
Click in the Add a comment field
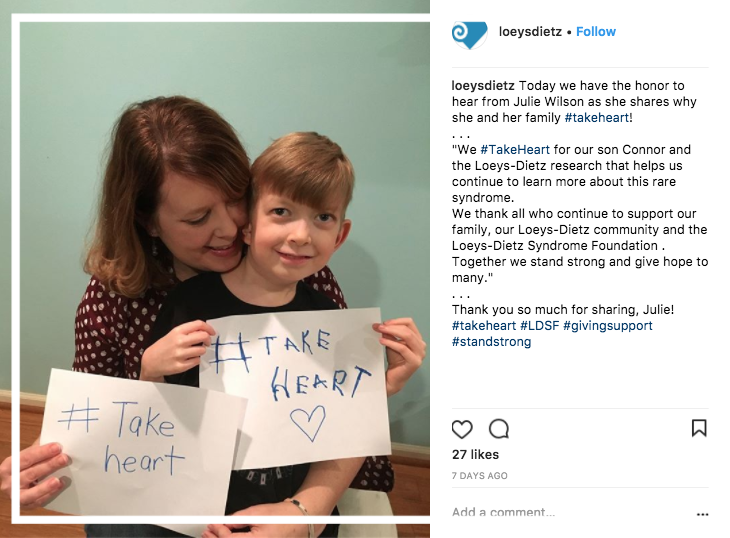pos(572,512)
